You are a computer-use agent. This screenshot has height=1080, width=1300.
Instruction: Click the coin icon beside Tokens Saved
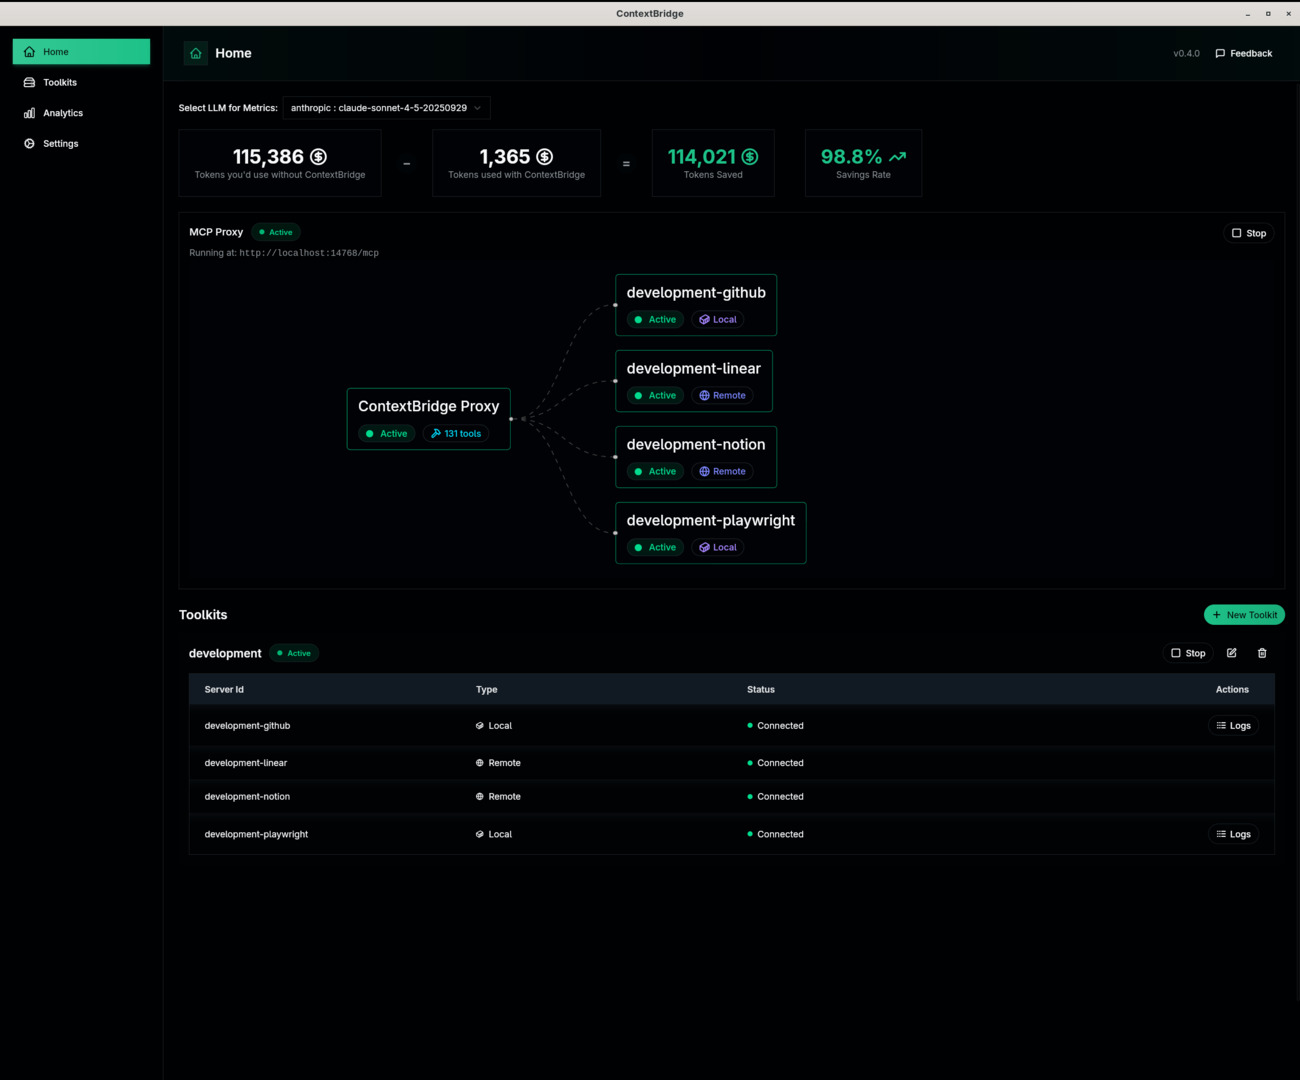(747, 156)
